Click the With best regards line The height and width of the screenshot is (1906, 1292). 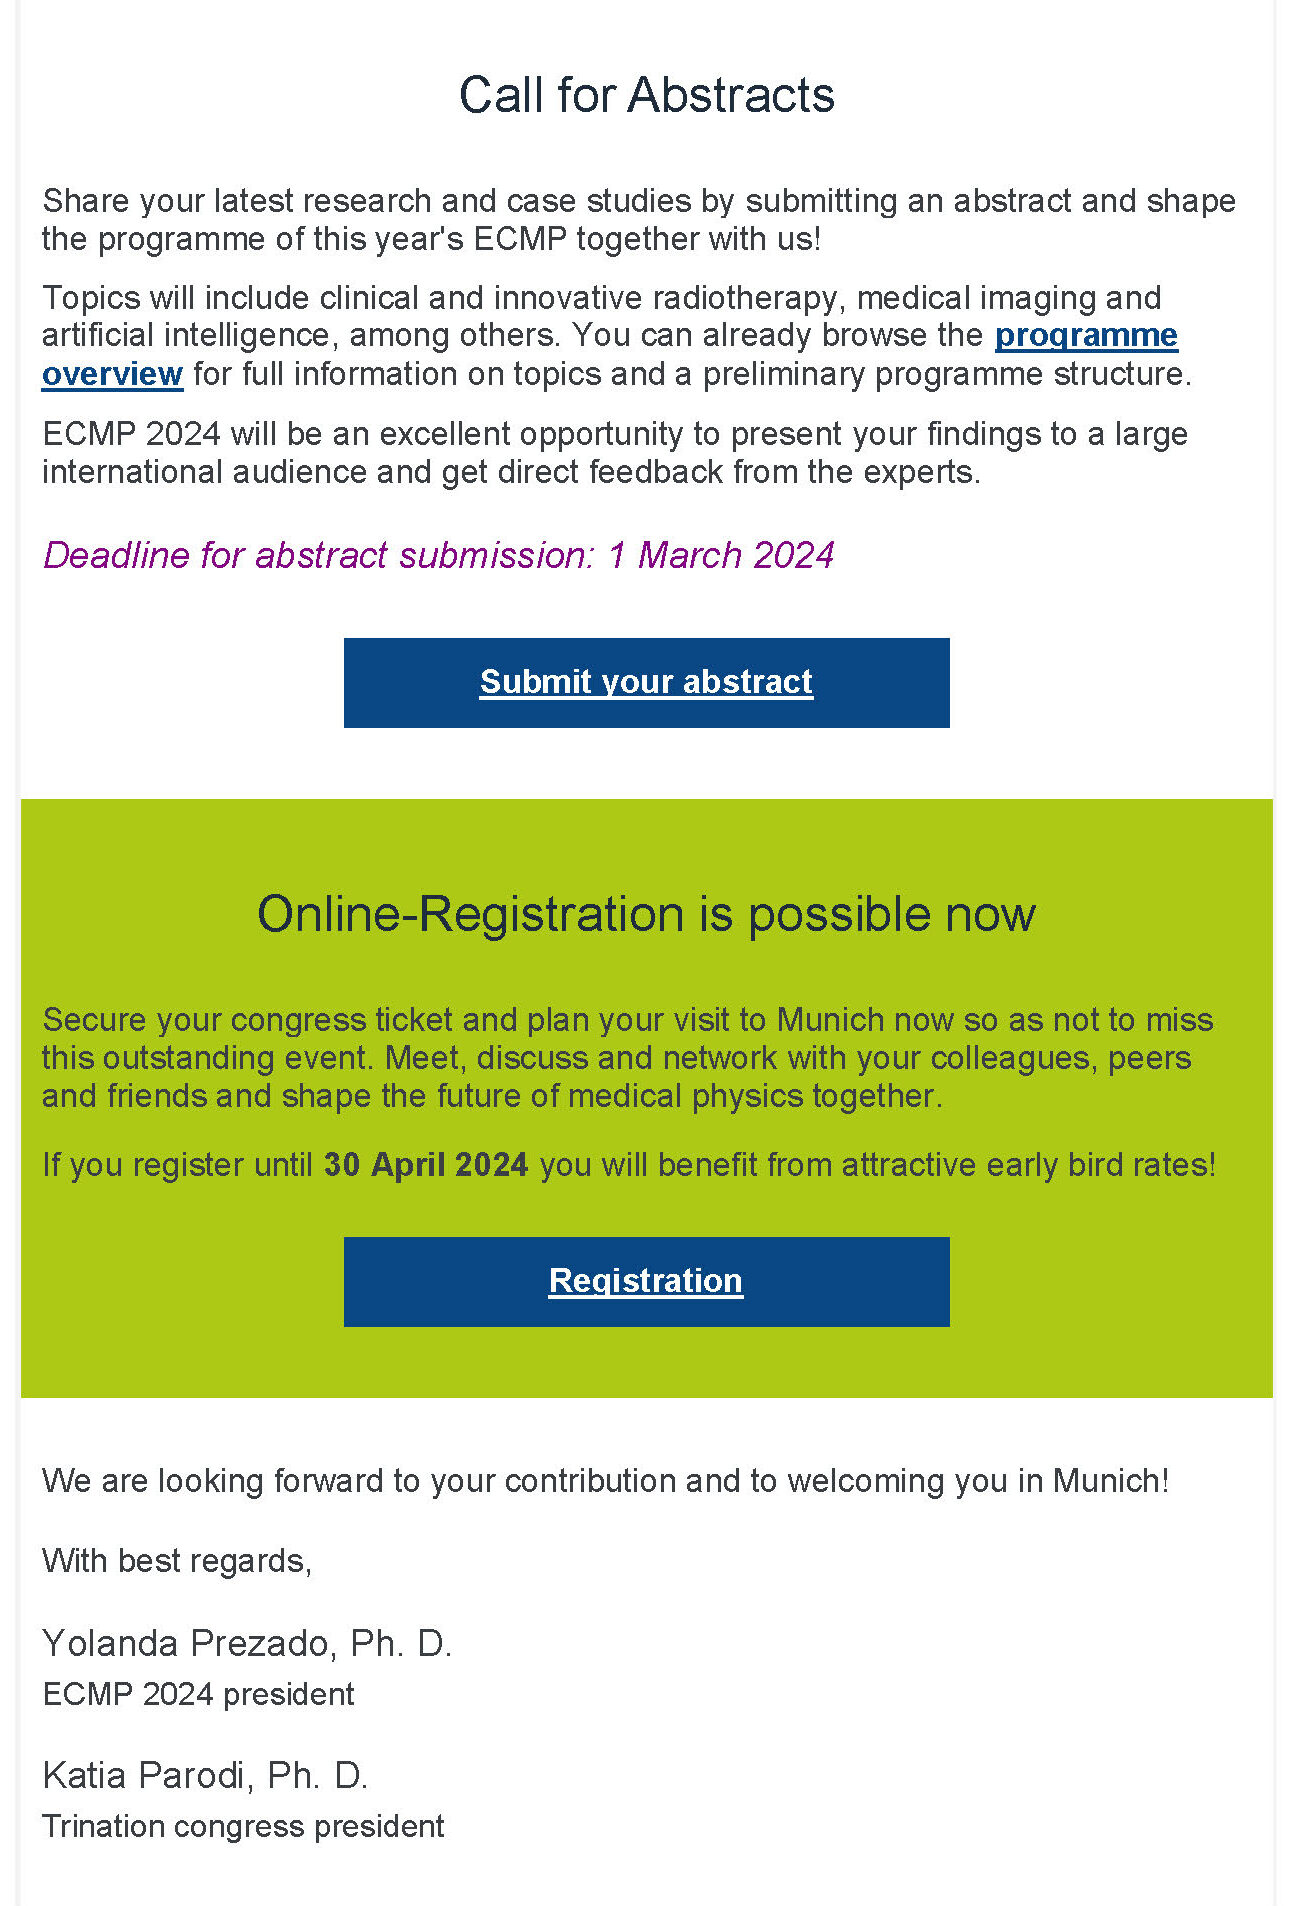[x=177, y=1560]
